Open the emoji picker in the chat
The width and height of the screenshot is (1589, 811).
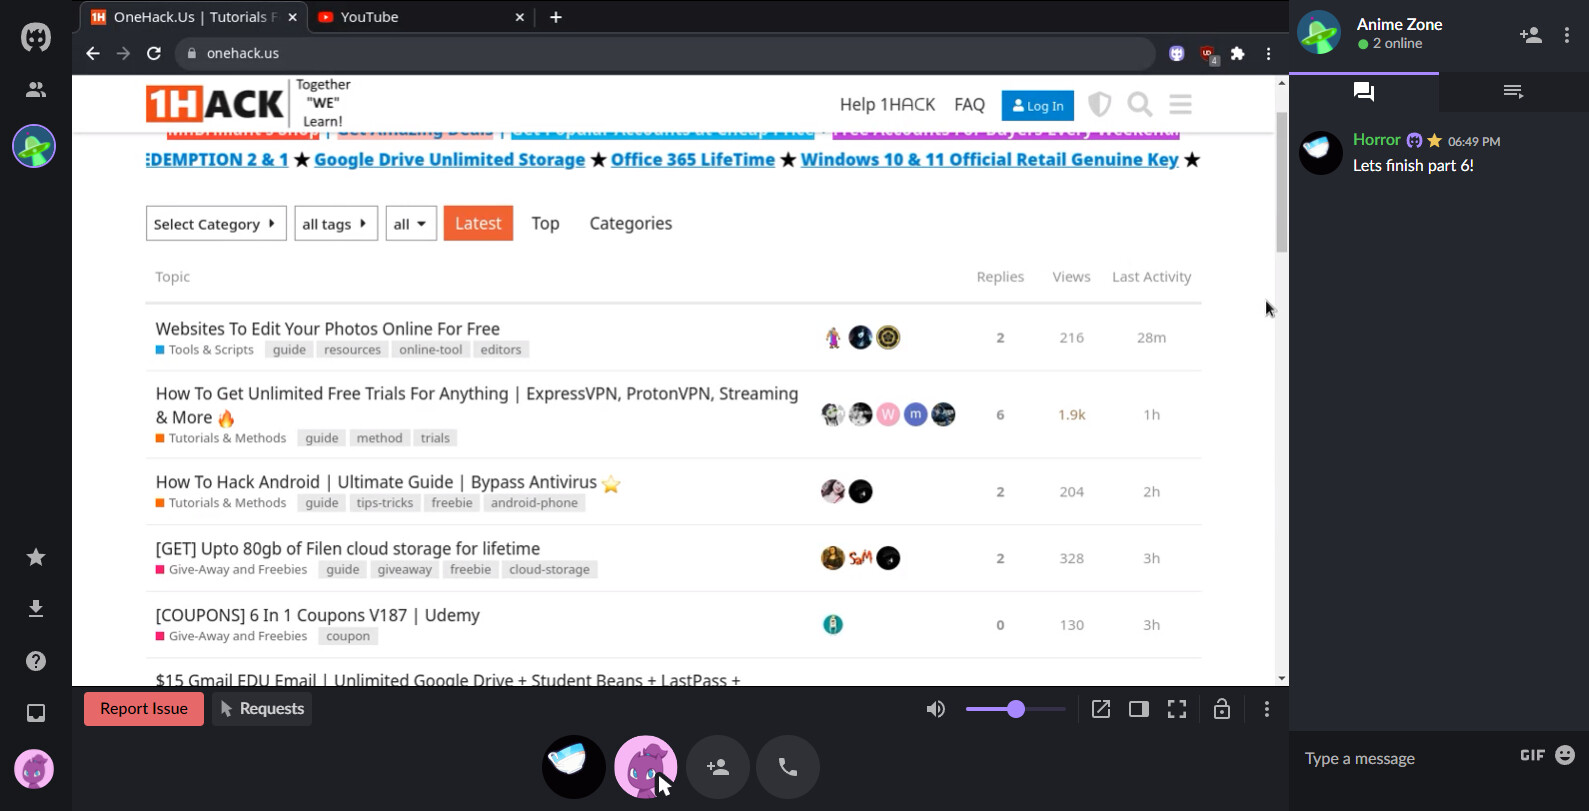[x=1565, y=755]
